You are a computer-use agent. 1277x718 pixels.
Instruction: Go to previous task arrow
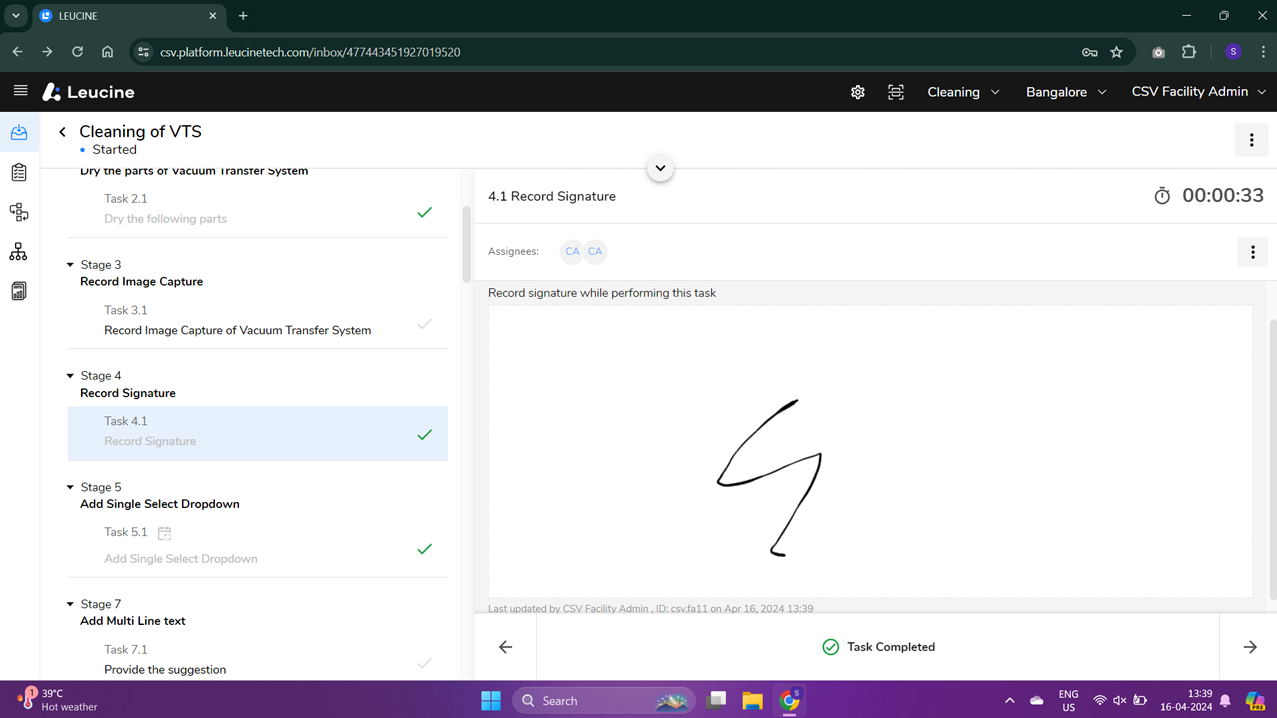505,647
